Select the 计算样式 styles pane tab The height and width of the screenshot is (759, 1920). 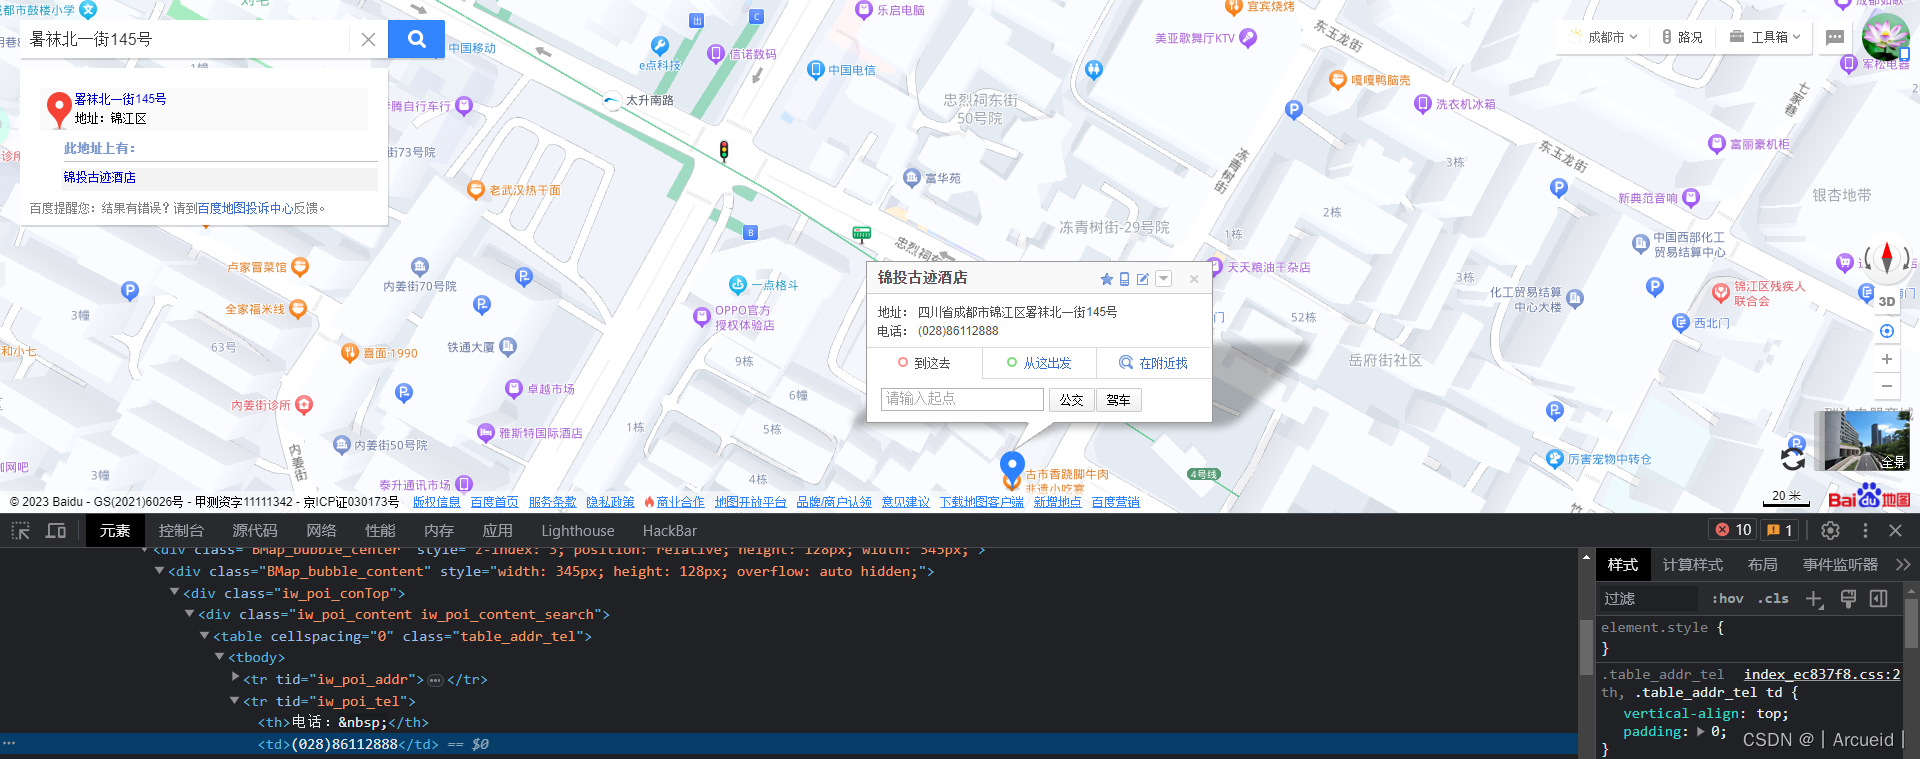coord(1692,565)
